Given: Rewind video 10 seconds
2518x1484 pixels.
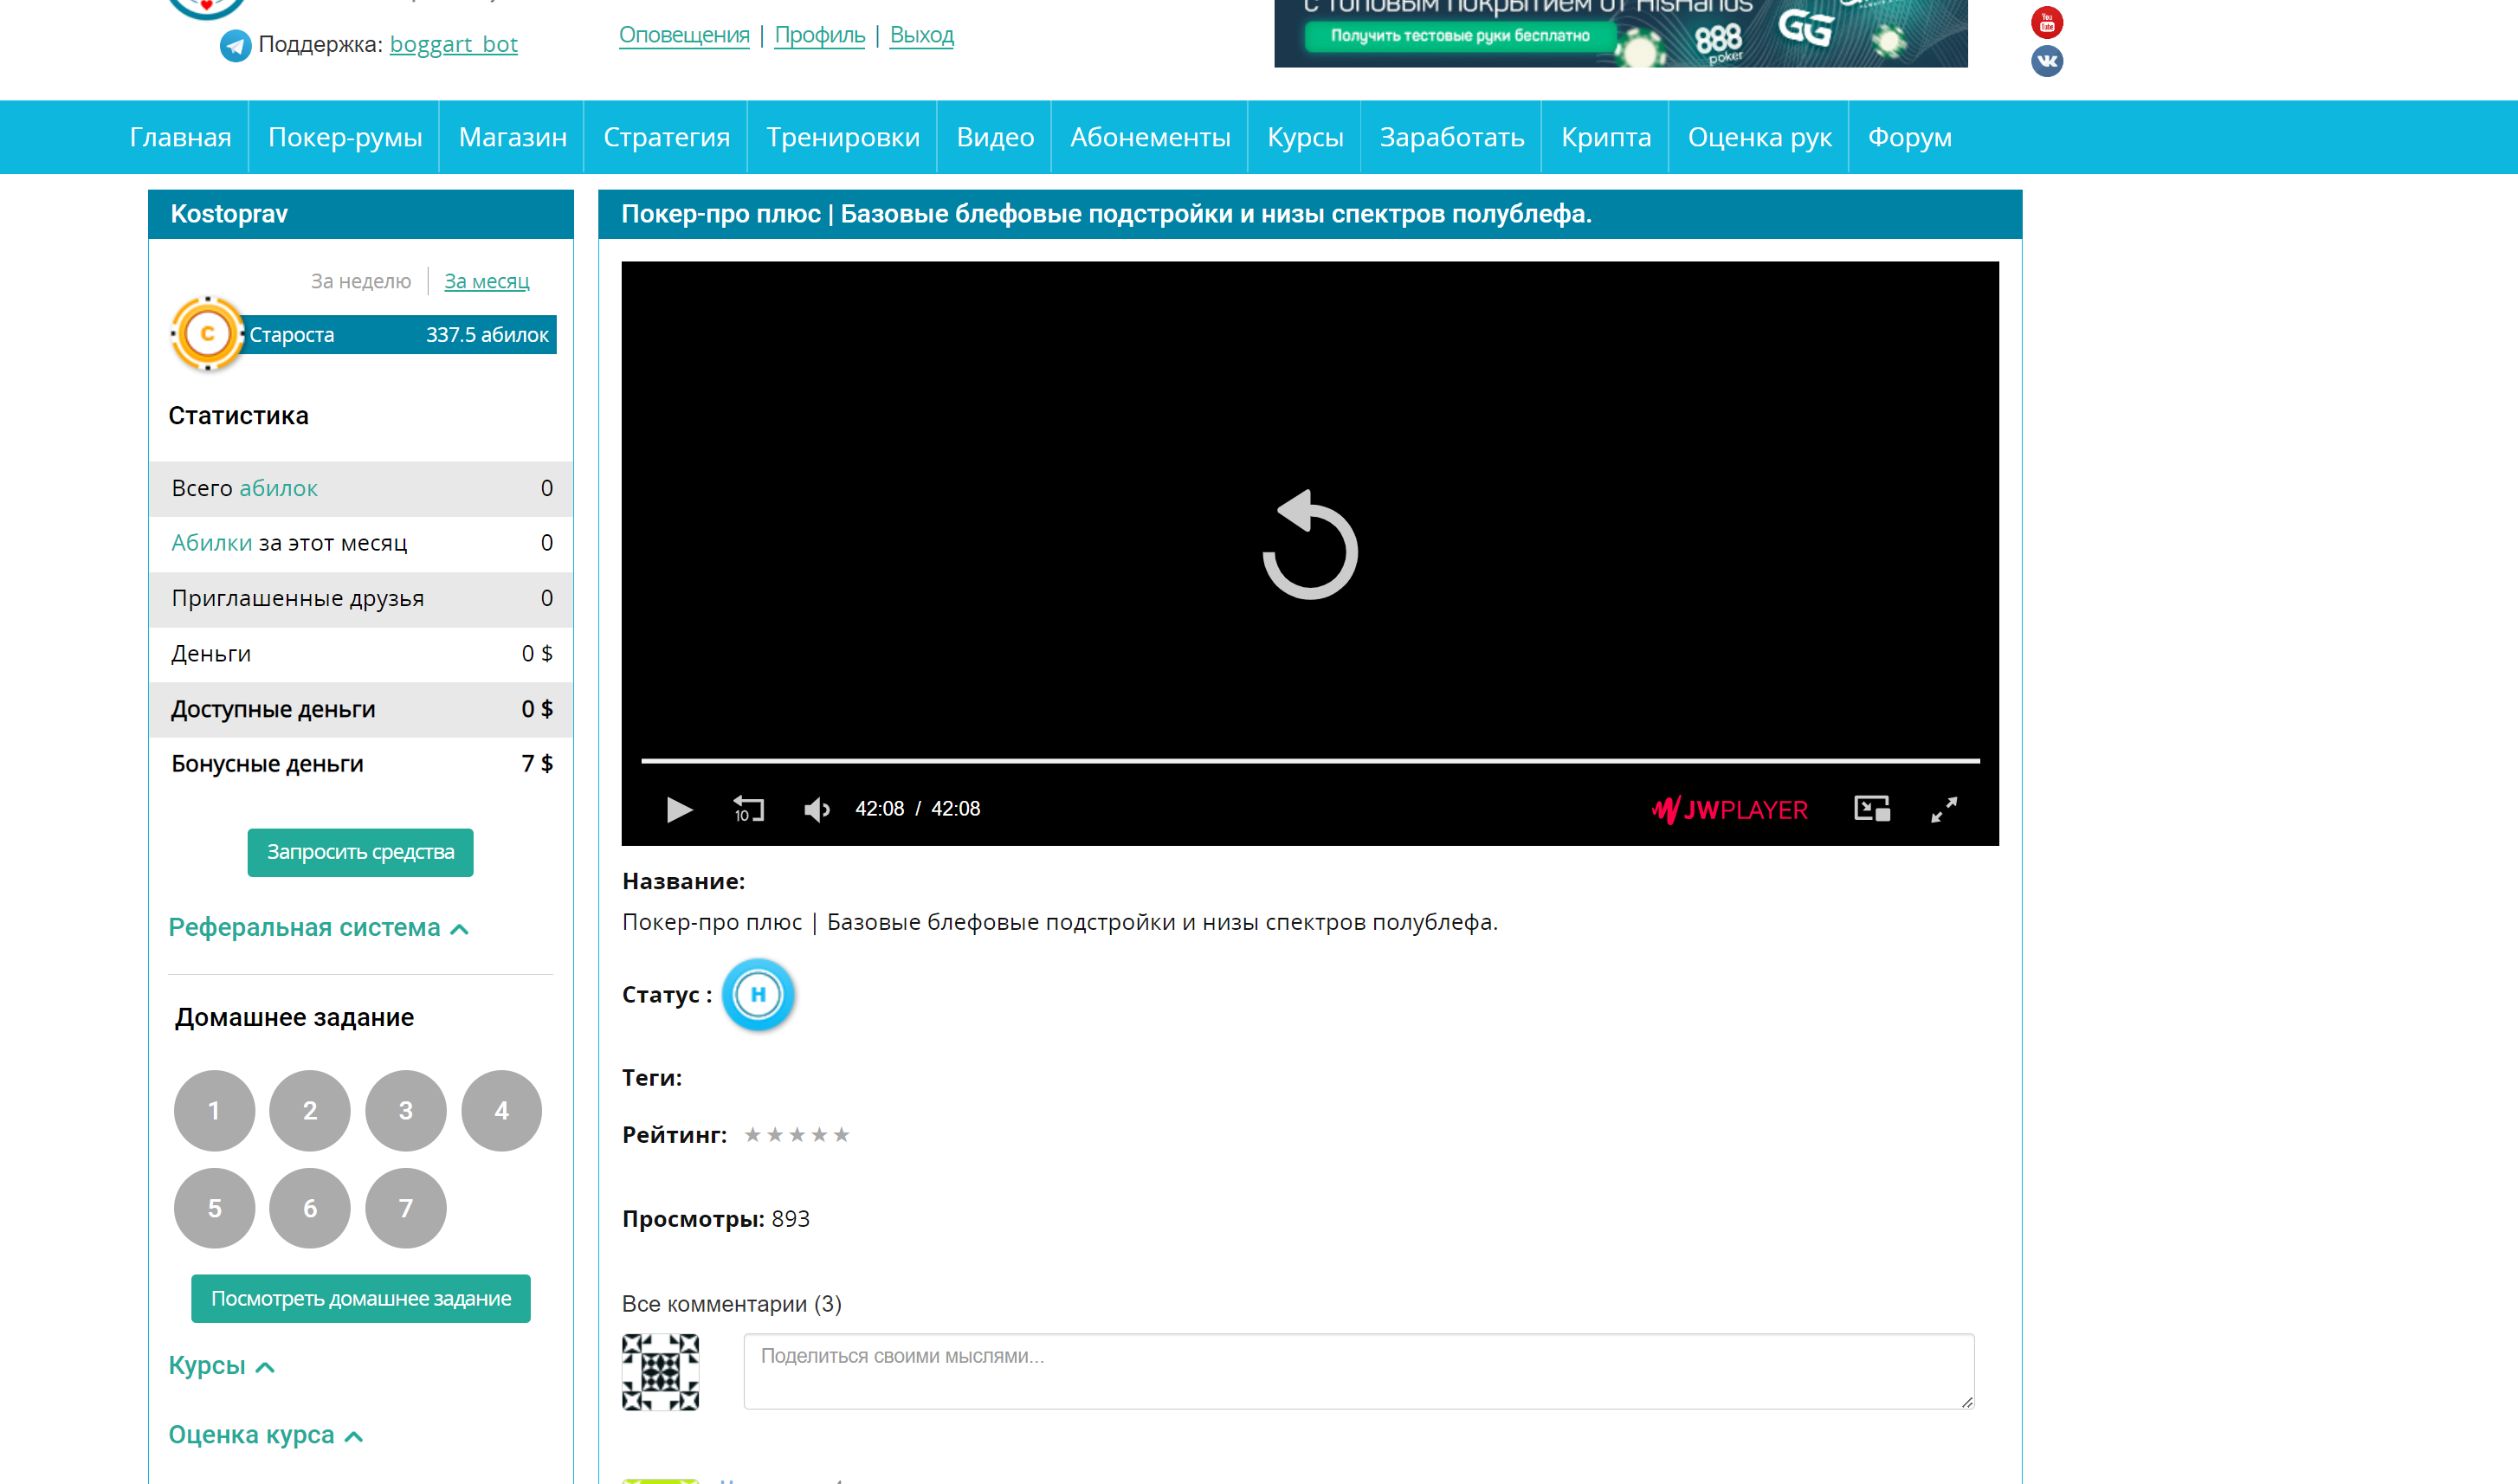Looking at the screenshot, I should pos(748,809).
